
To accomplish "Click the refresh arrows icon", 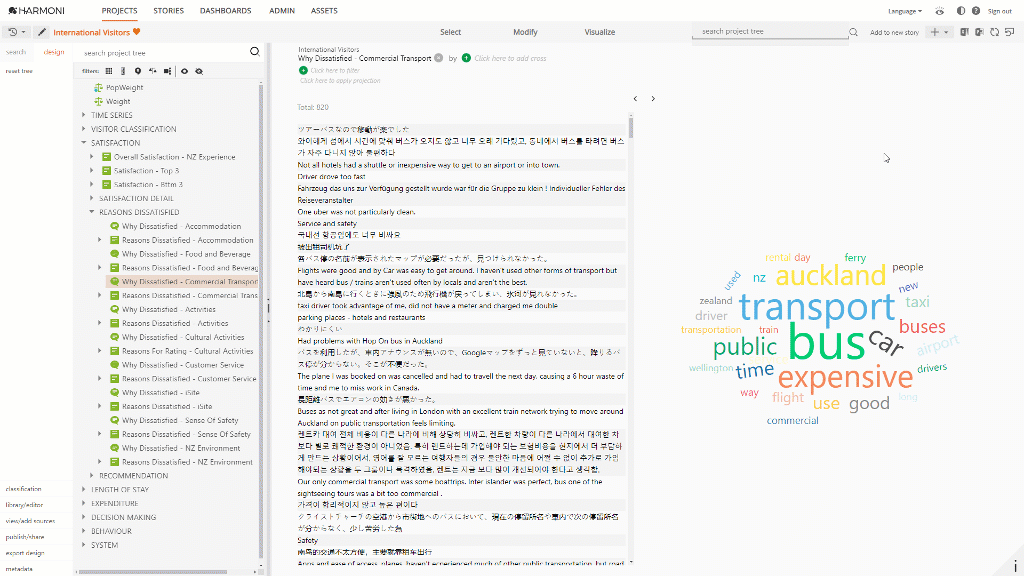I will point(995,32).
